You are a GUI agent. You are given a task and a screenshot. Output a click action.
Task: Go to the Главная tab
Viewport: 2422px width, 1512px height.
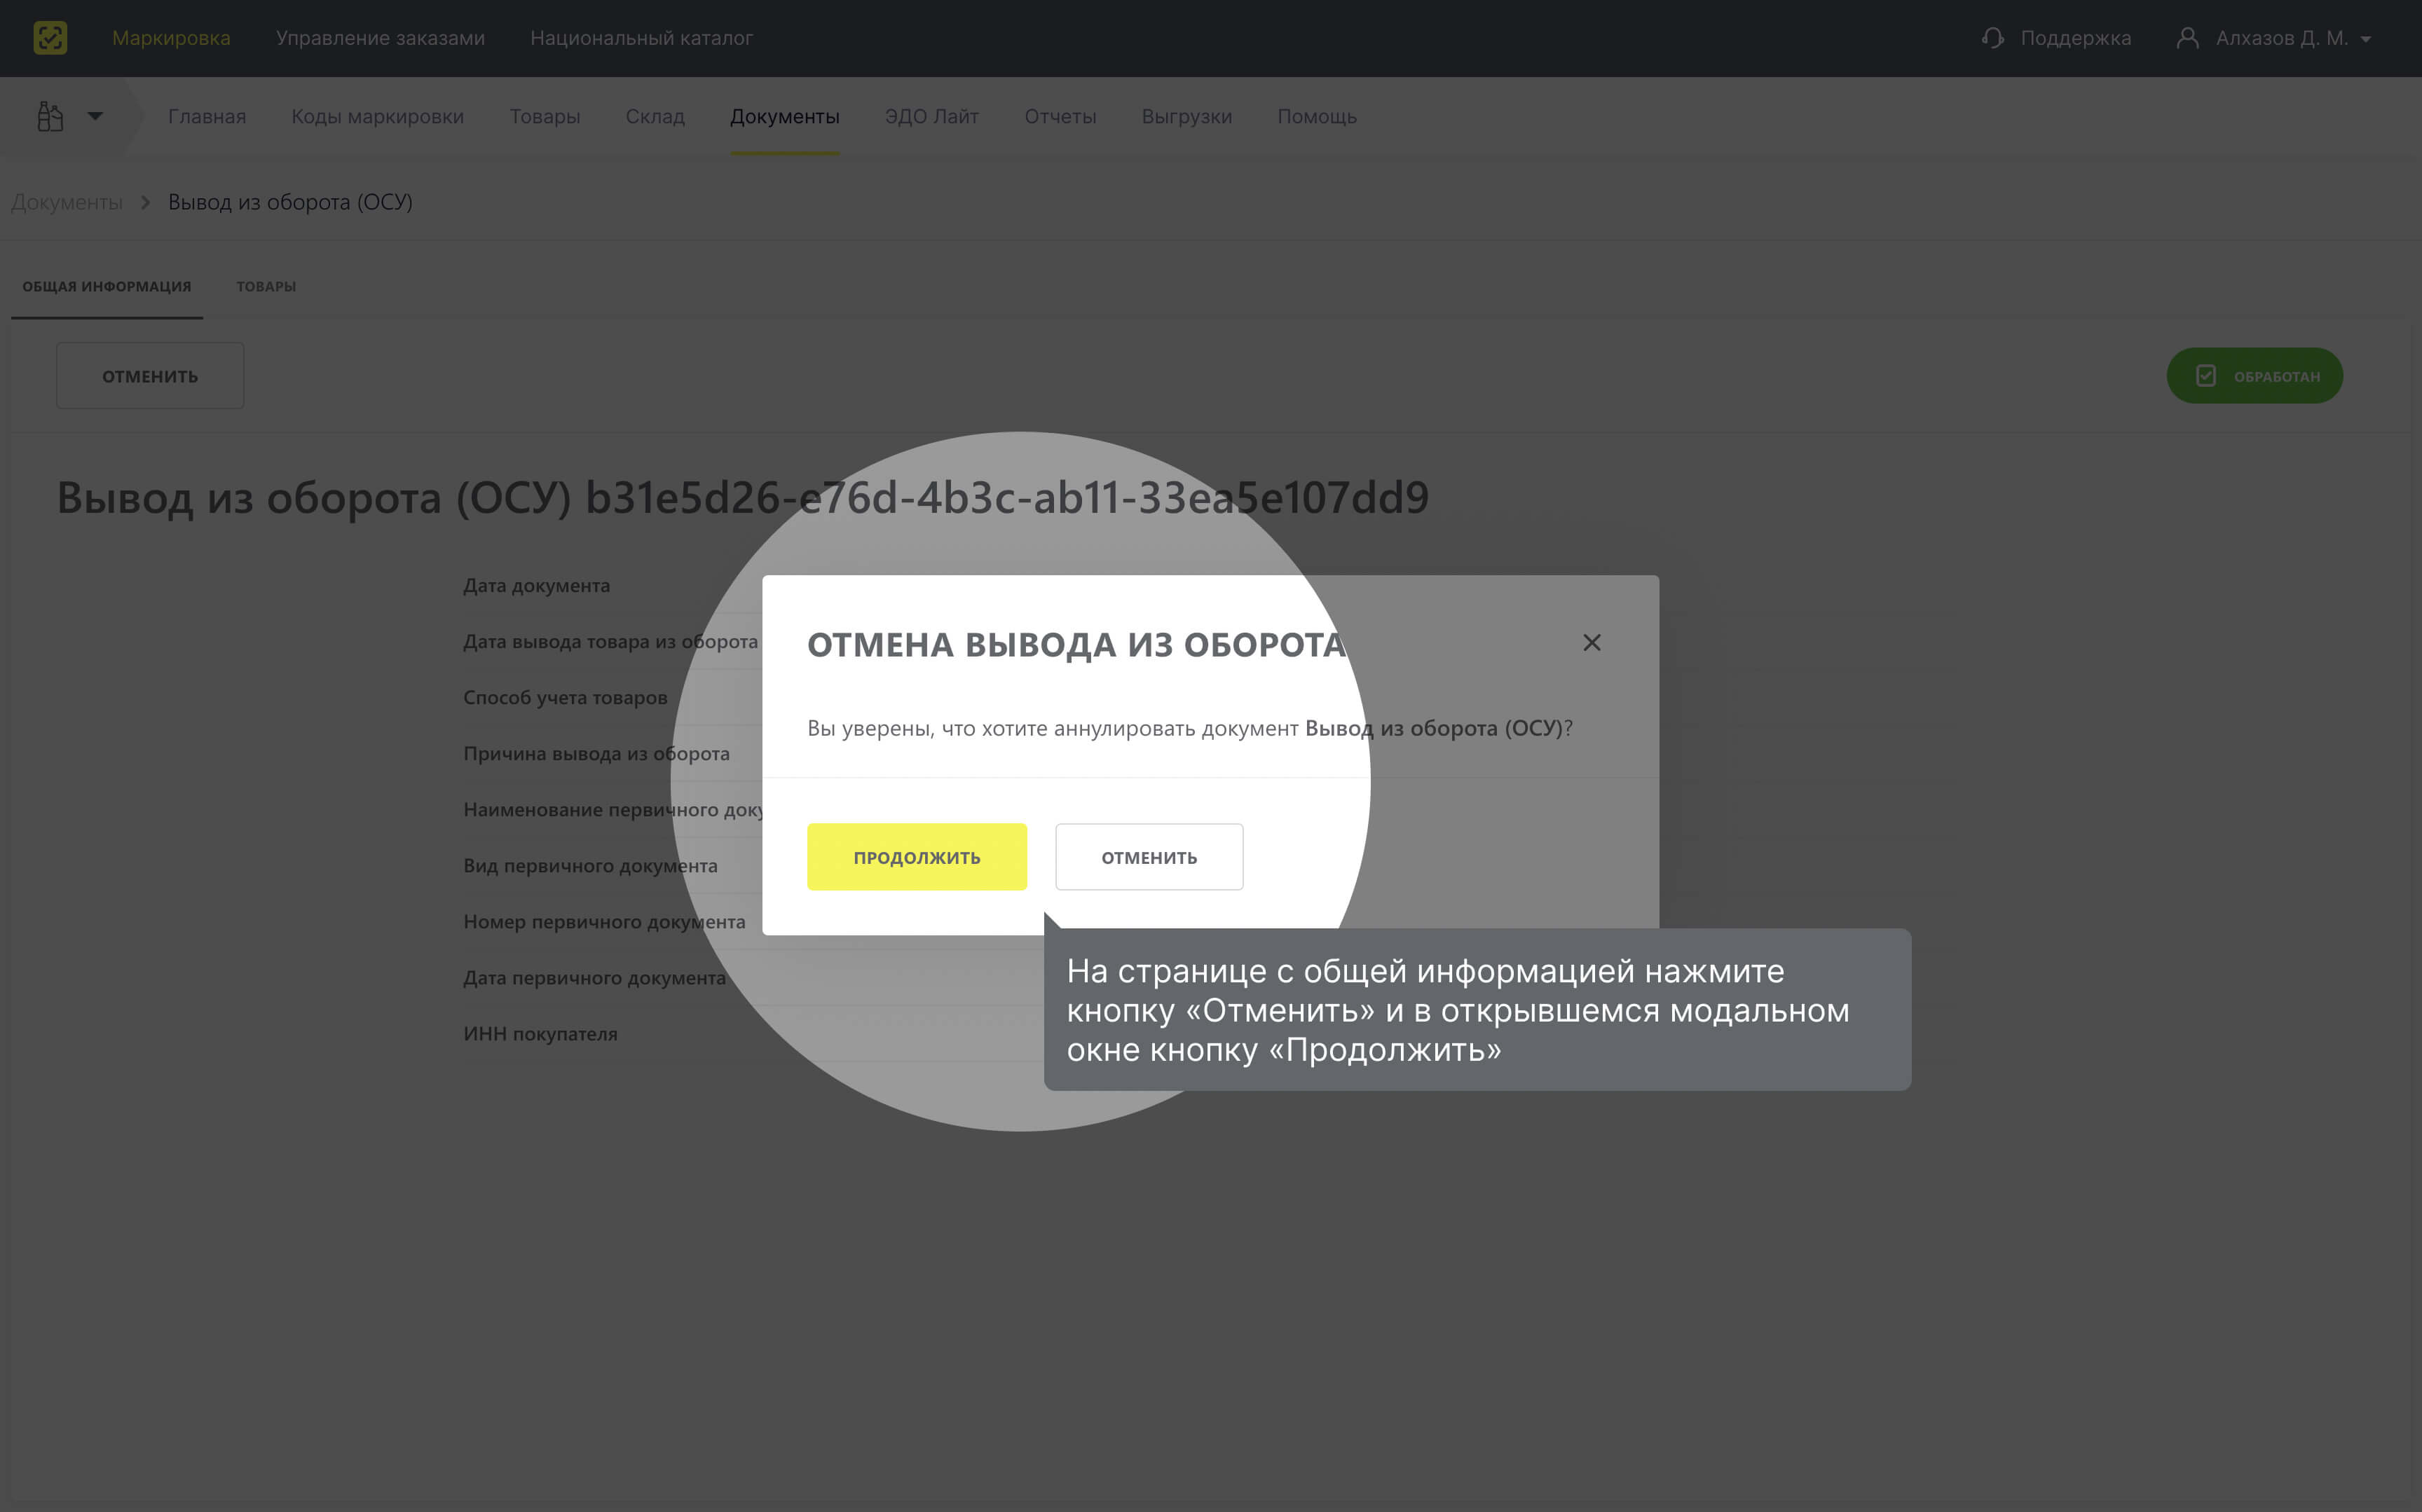(207, 116)
